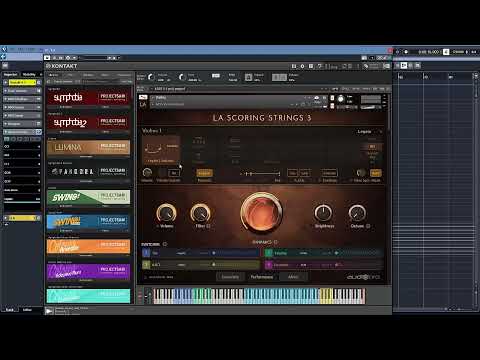Open the purple library banner
480x360 pixels.
point(89,271)
